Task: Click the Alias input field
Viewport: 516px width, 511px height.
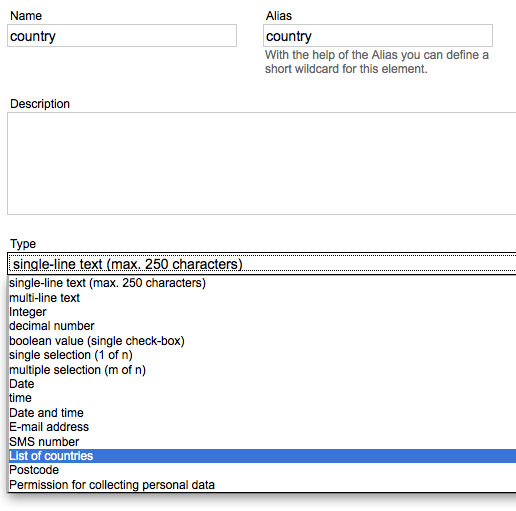Action: [378, 36]
